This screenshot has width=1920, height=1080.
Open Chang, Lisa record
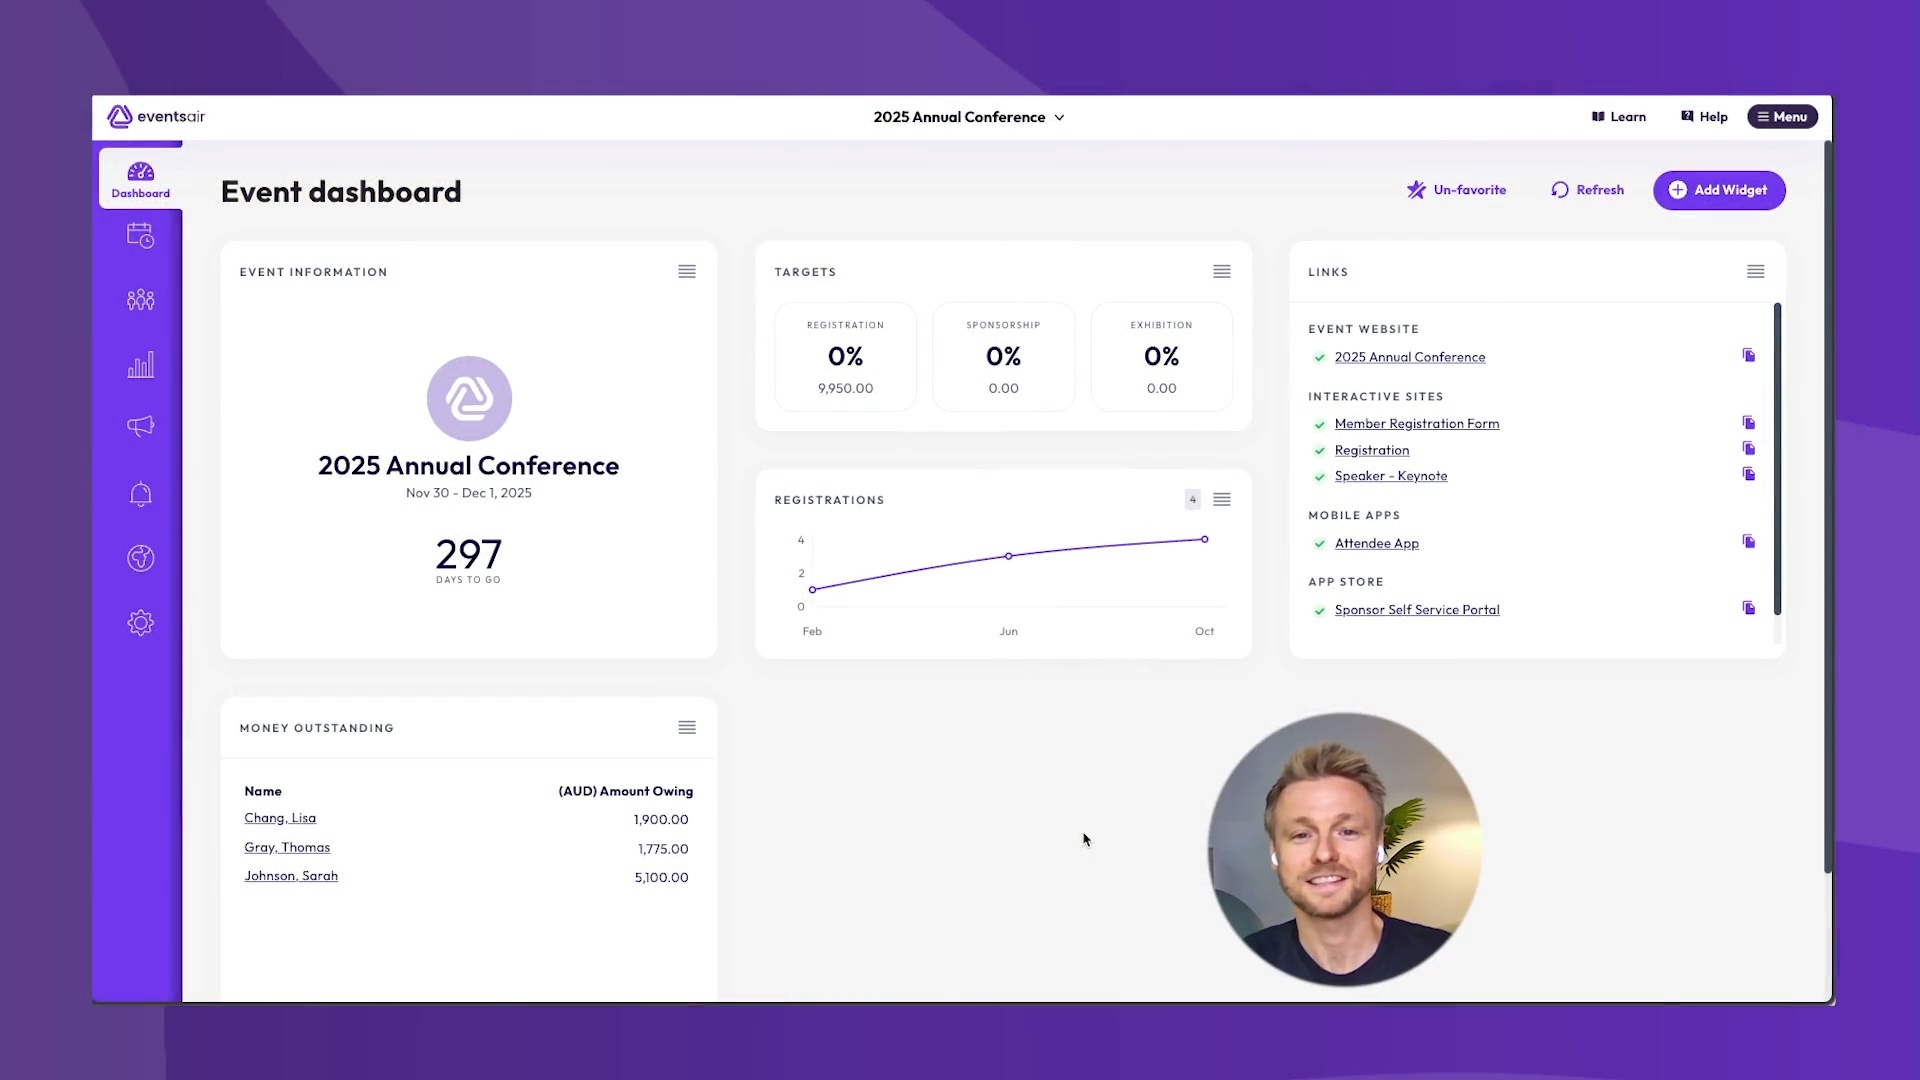point(280,818)
